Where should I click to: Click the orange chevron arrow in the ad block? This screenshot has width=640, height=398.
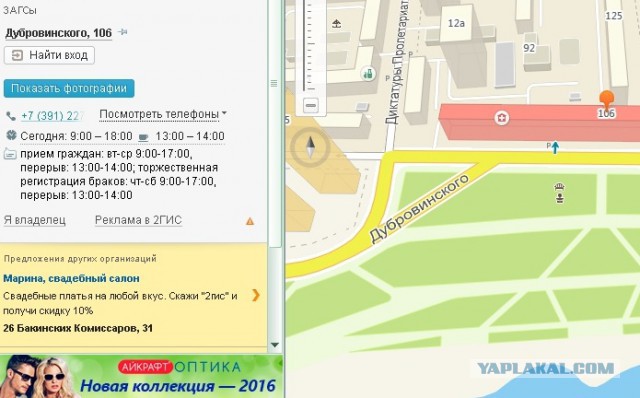click(x=256, y=295)
